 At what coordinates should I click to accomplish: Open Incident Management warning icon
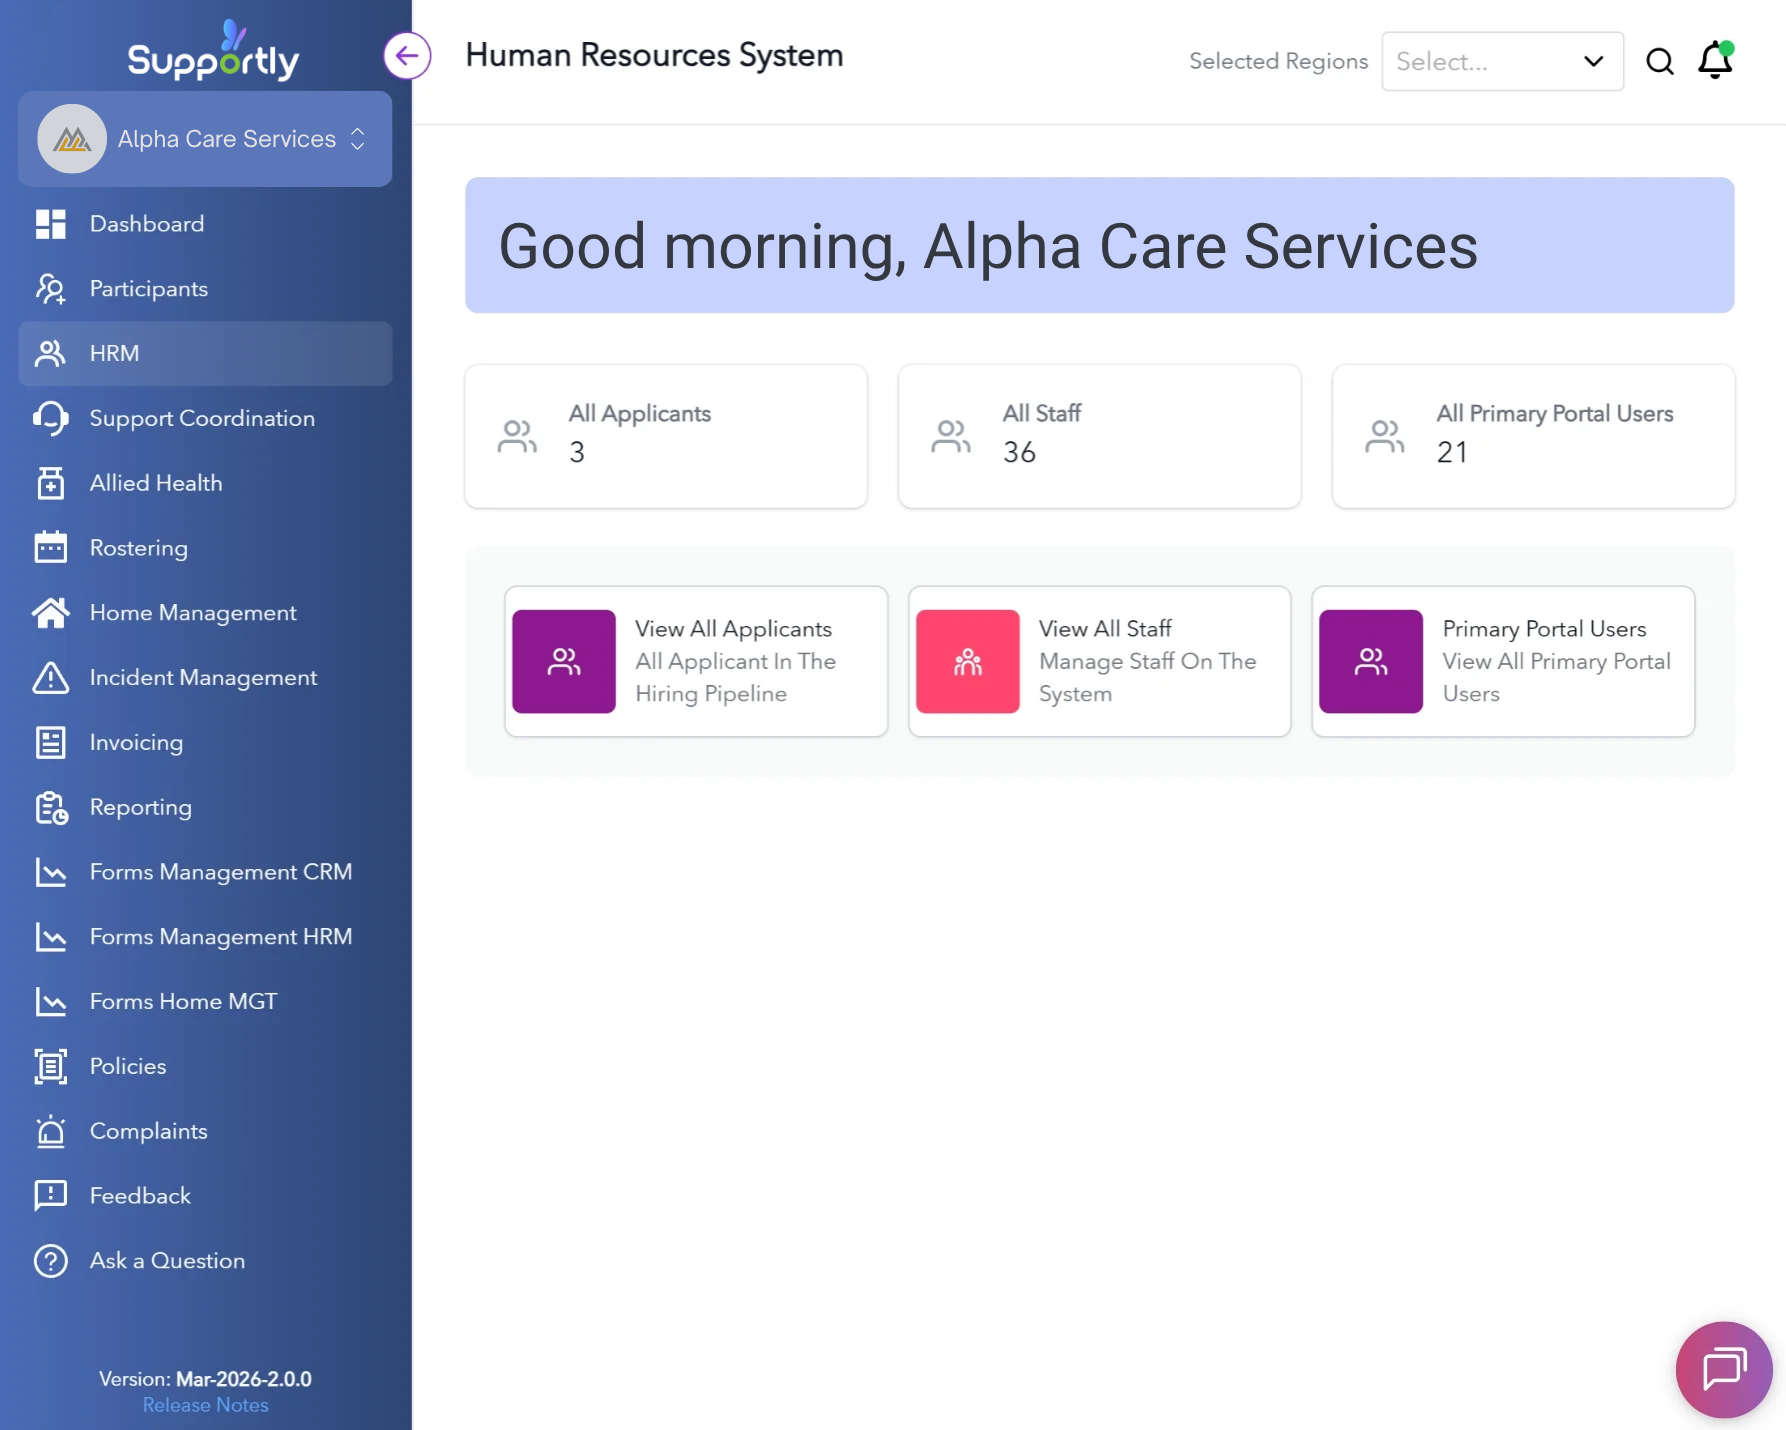(x=51, y=677)
